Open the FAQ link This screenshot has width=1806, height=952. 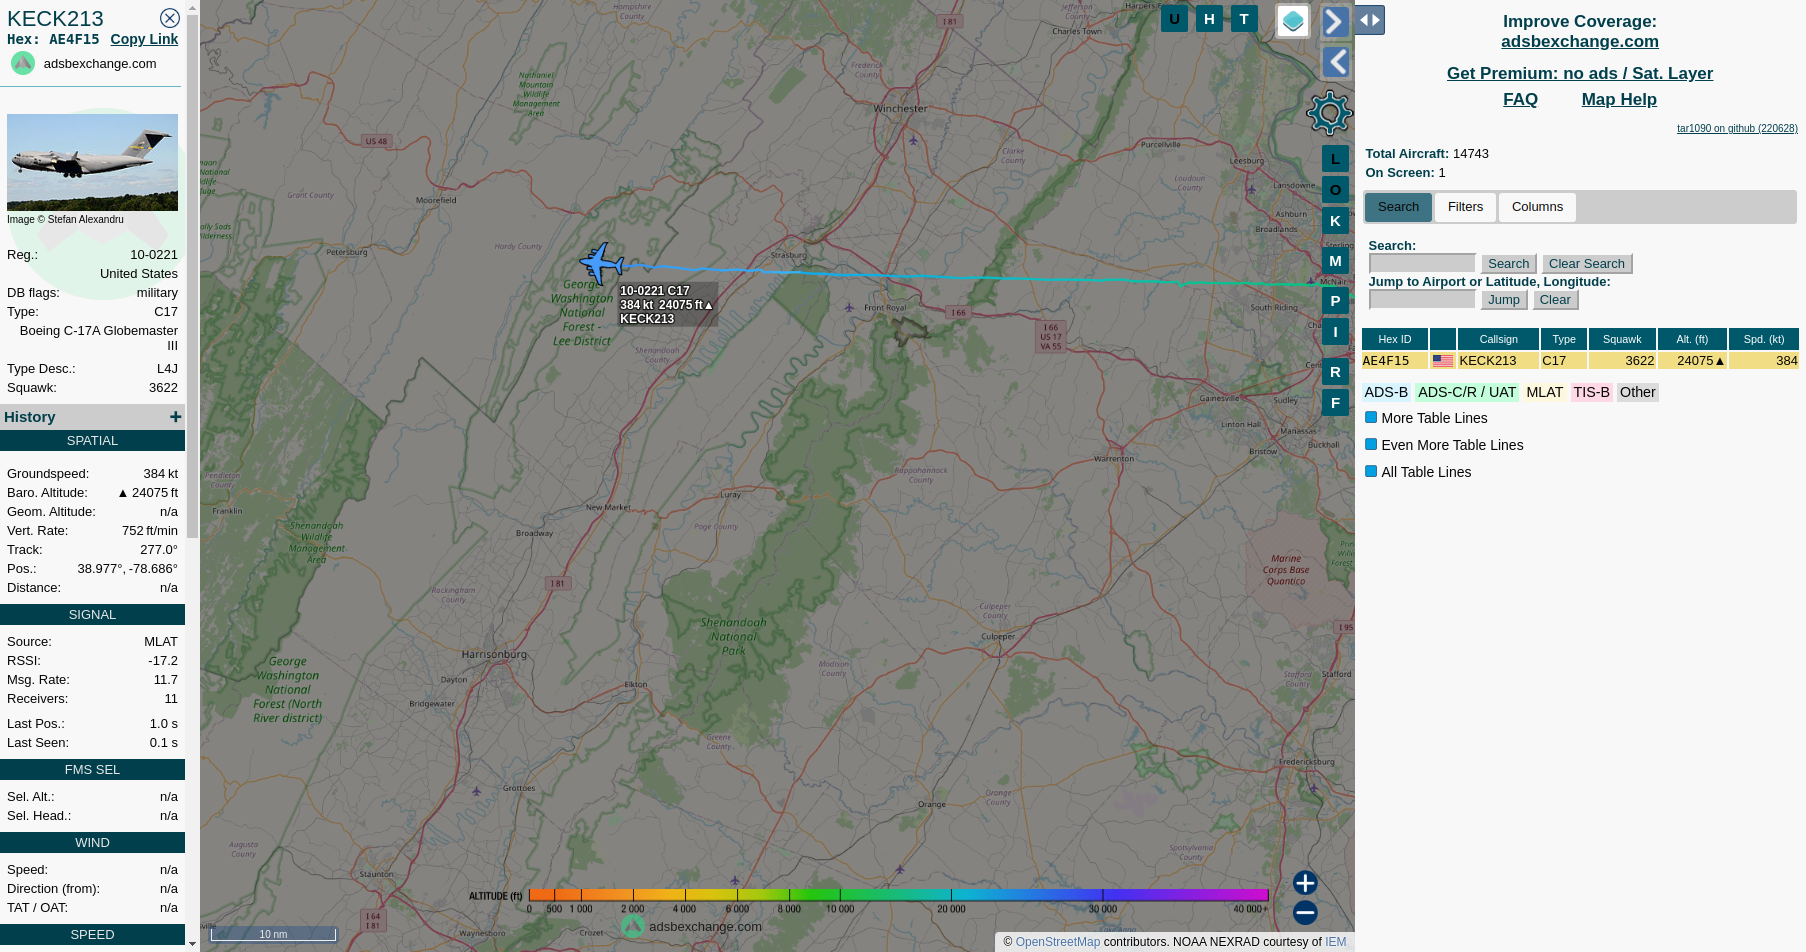(1520, 99)
